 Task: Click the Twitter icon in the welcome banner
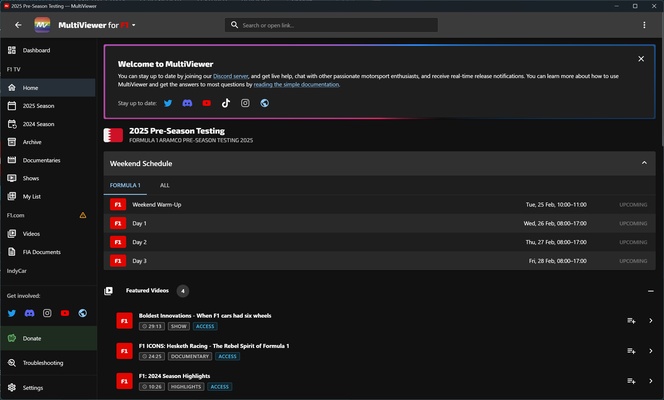pos(168,103)
